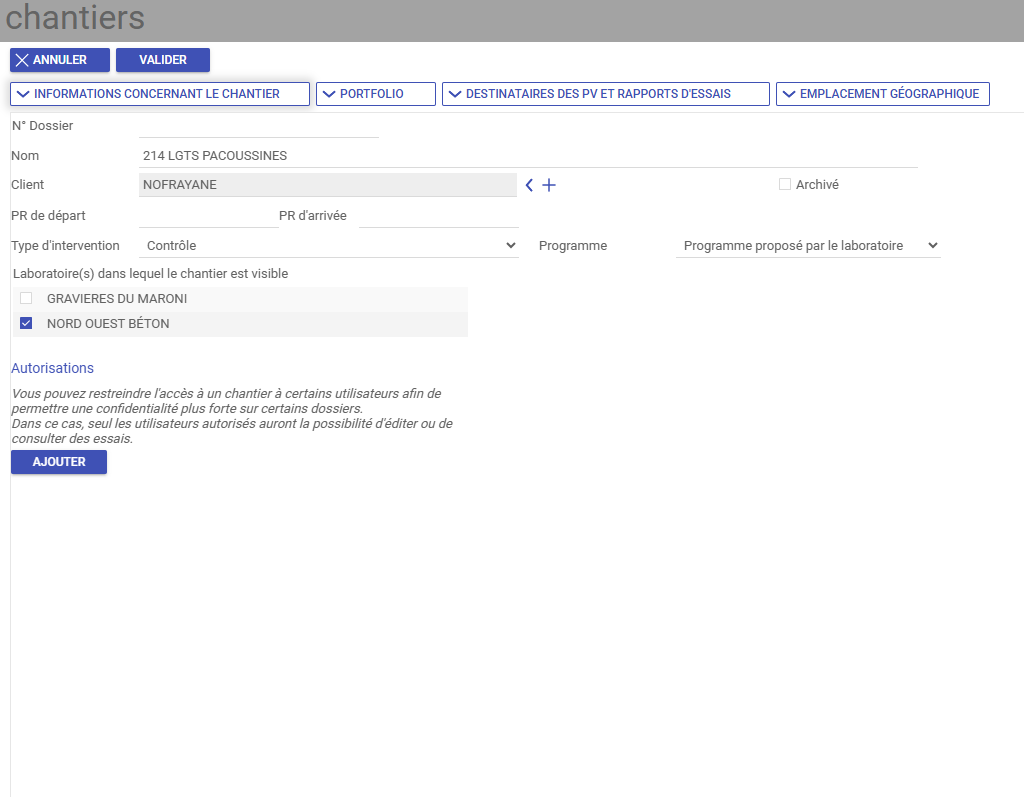Expand the Portfolio section
The image size is (1024, 797).
(375, 94)
